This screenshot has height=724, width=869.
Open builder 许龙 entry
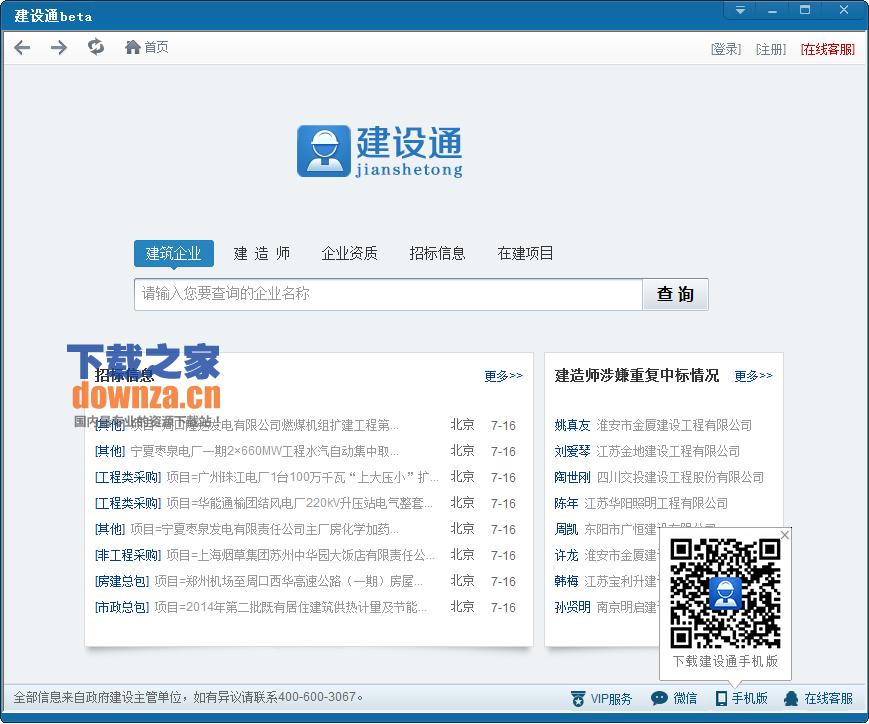pyautogui.click(x=566, y=555)
